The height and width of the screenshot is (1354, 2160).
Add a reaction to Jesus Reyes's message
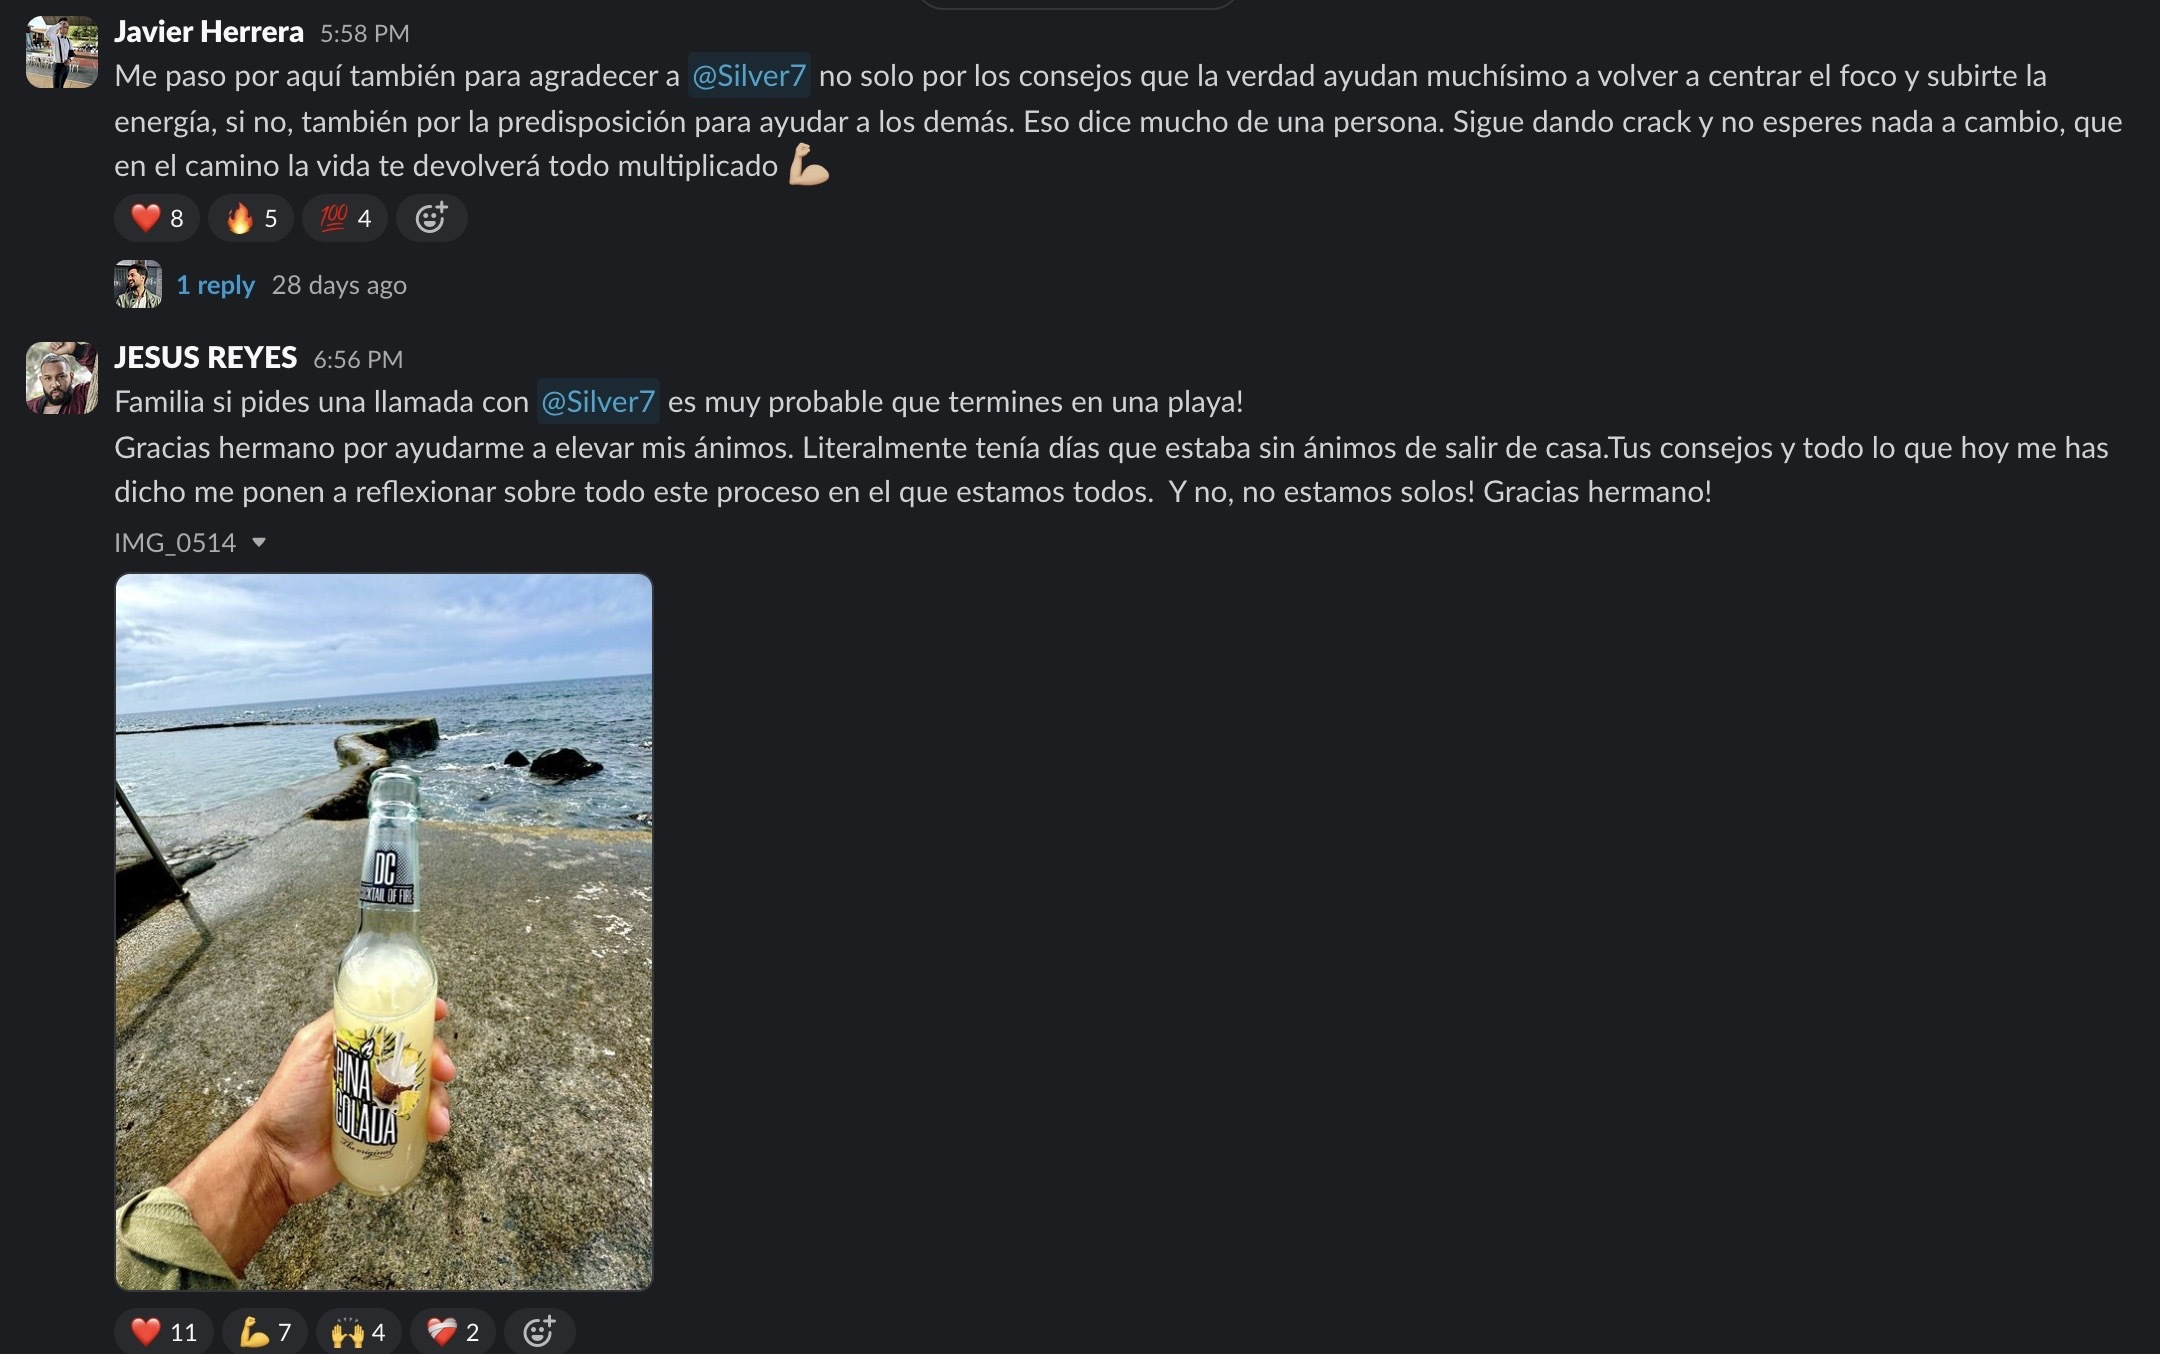pos(539,1331)
